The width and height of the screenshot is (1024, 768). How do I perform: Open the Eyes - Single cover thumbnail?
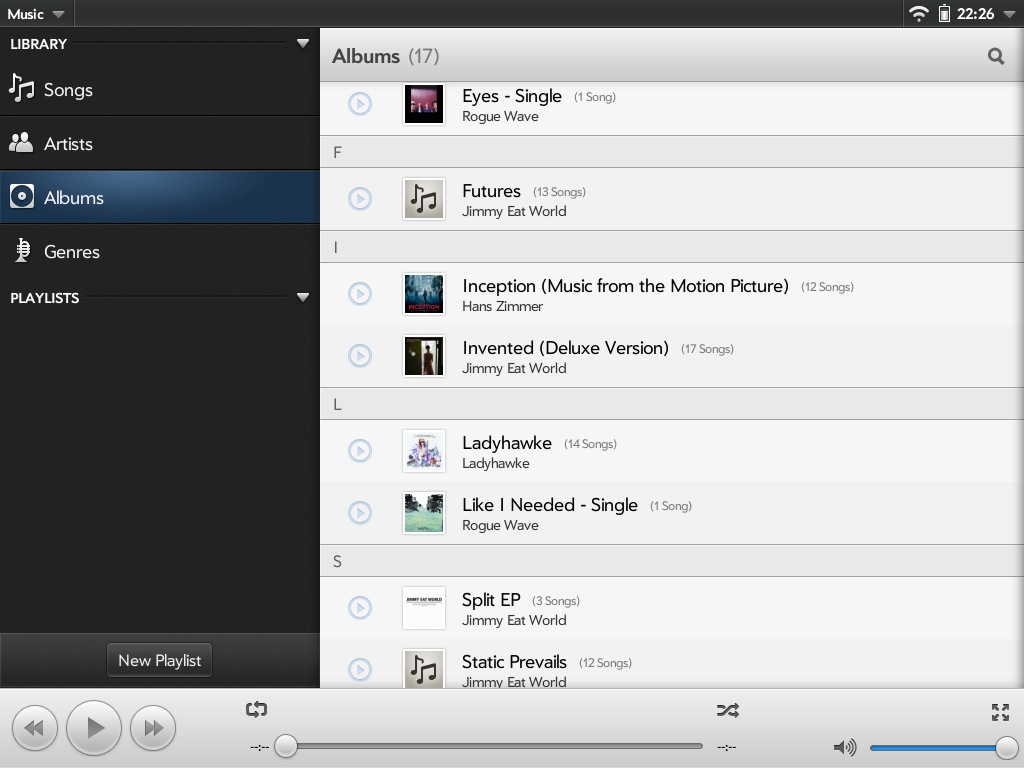[x=424, y=104]
